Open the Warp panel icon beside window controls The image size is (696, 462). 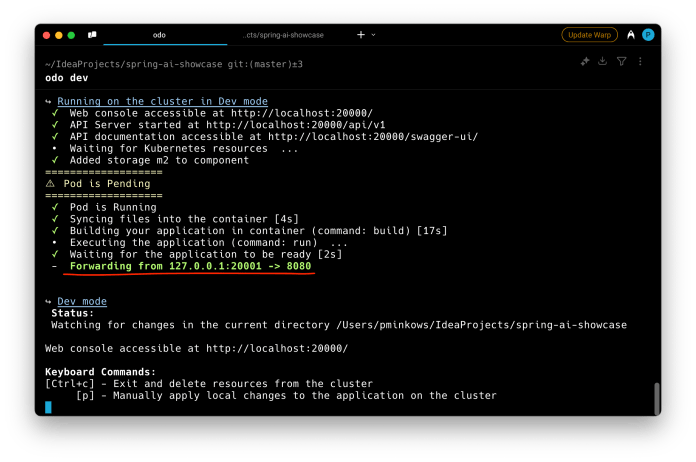click(92, 35)
